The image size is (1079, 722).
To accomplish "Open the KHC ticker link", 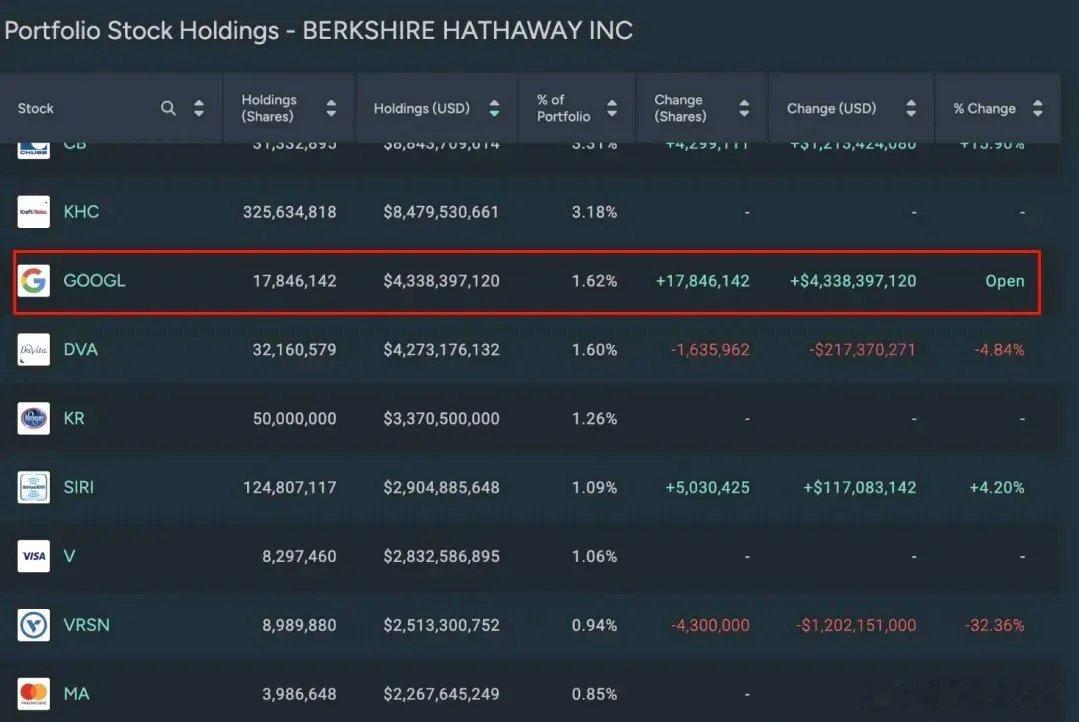I will tap(81, 211).
